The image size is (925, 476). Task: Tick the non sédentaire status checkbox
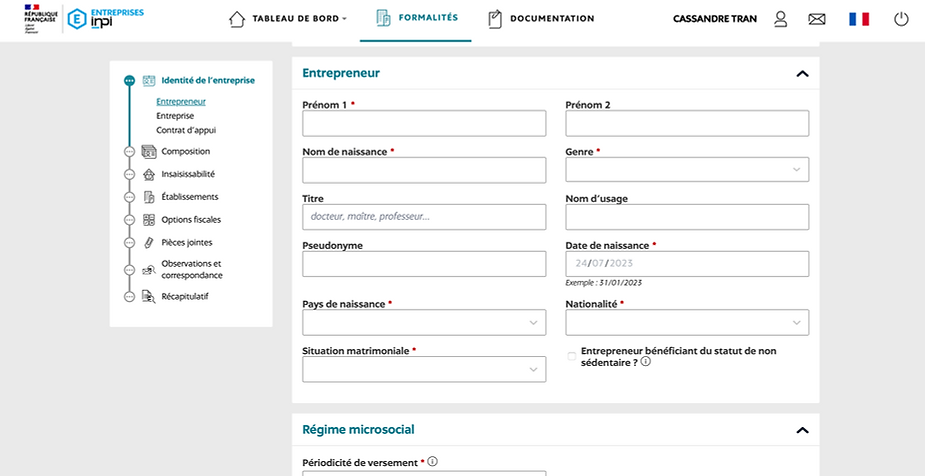[571, 356]
